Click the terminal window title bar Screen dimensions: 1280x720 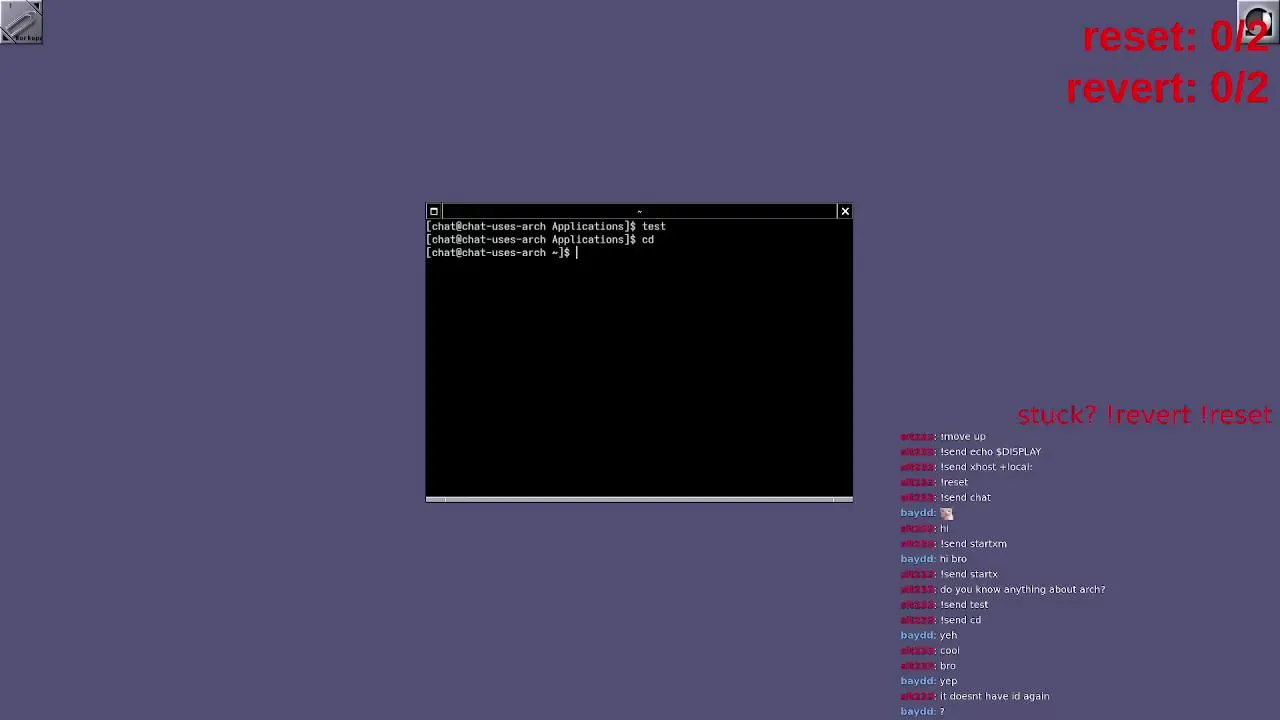coord(639,211)
